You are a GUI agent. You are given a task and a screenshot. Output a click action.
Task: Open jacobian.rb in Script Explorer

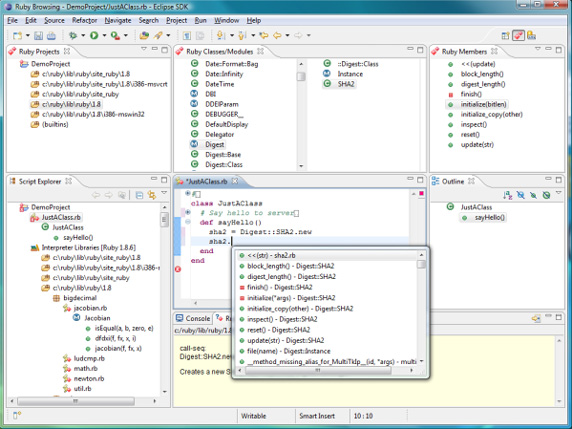click(x=90, y=308)
